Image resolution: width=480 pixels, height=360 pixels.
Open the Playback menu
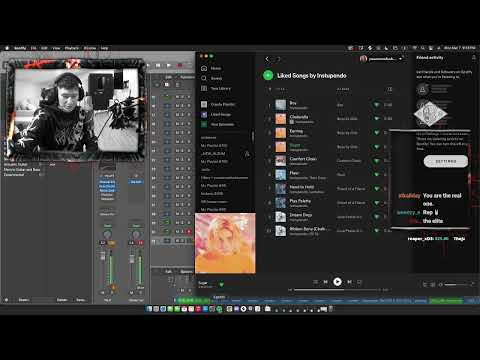pos(72,48)
